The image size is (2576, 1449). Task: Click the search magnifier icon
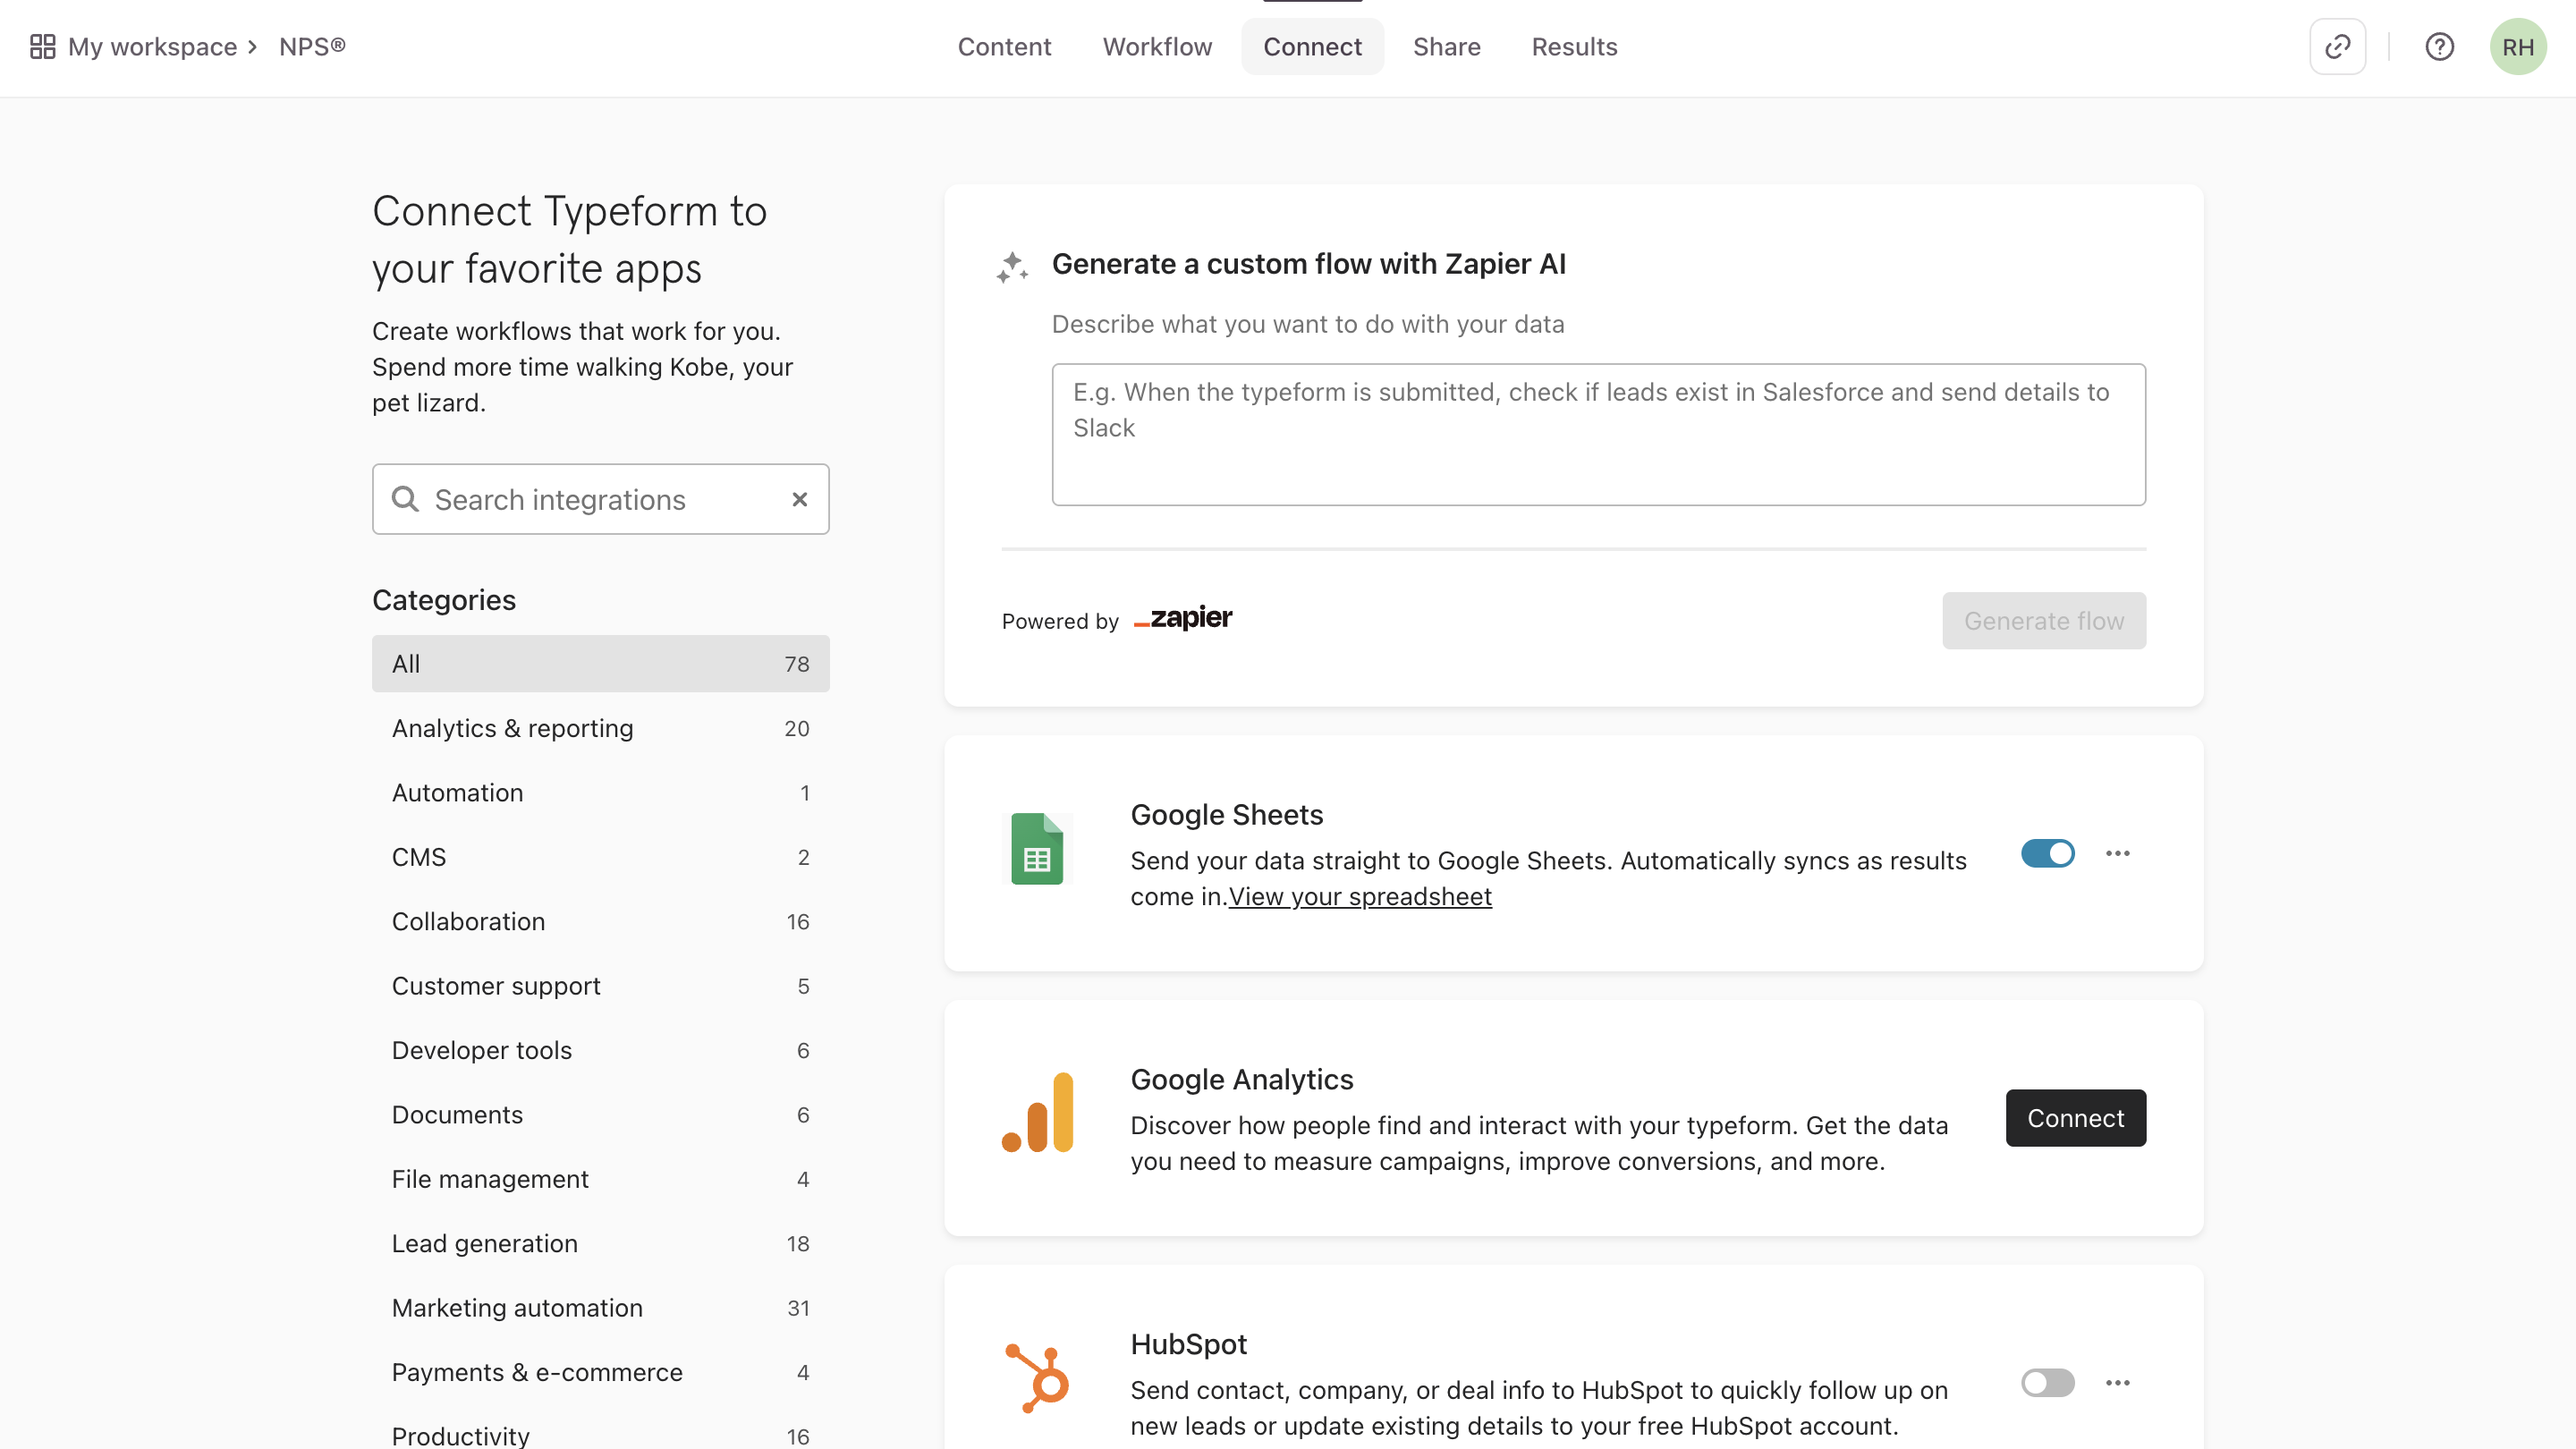(x=405, y=499)
